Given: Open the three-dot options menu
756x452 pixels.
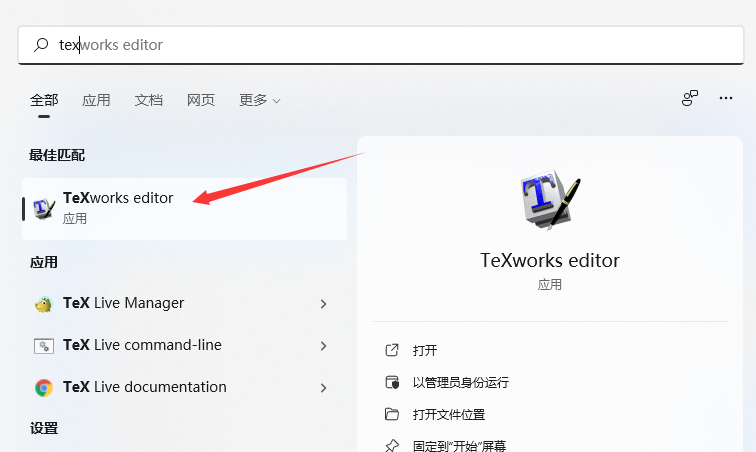Looking at the screenshot, I should click(726, 98).
